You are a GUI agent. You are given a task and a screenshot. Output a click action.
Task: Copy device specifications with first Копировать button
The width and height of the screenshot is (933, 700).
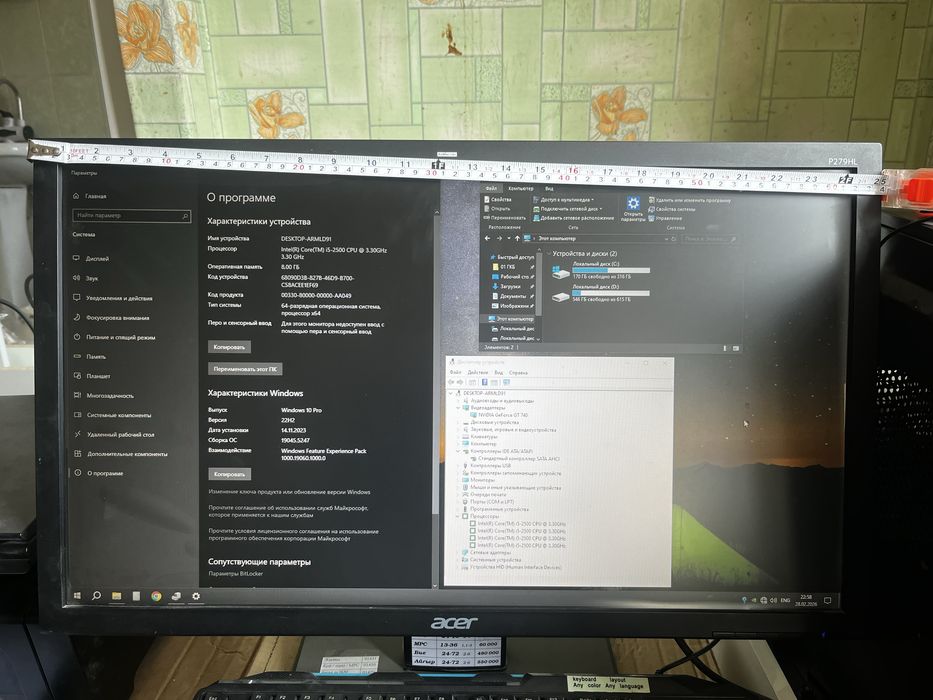229,347
